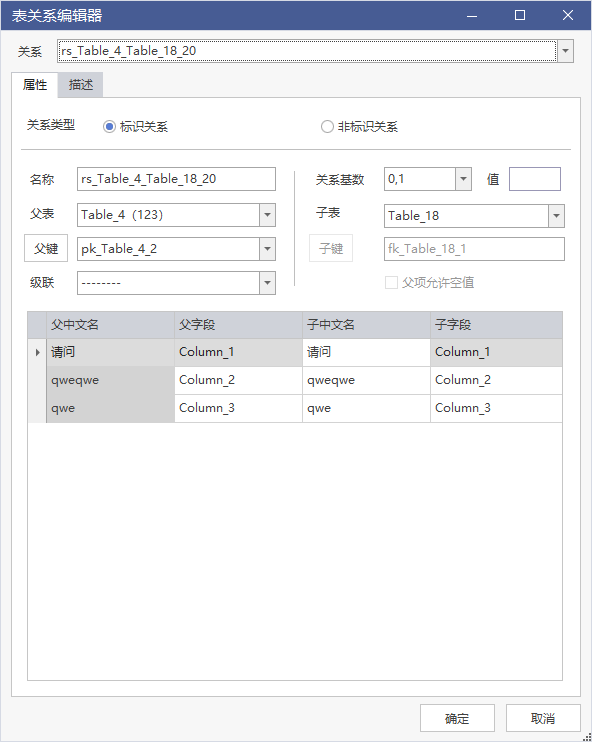Open the 关系基数 0,1 dropdown

click(463, 179)
